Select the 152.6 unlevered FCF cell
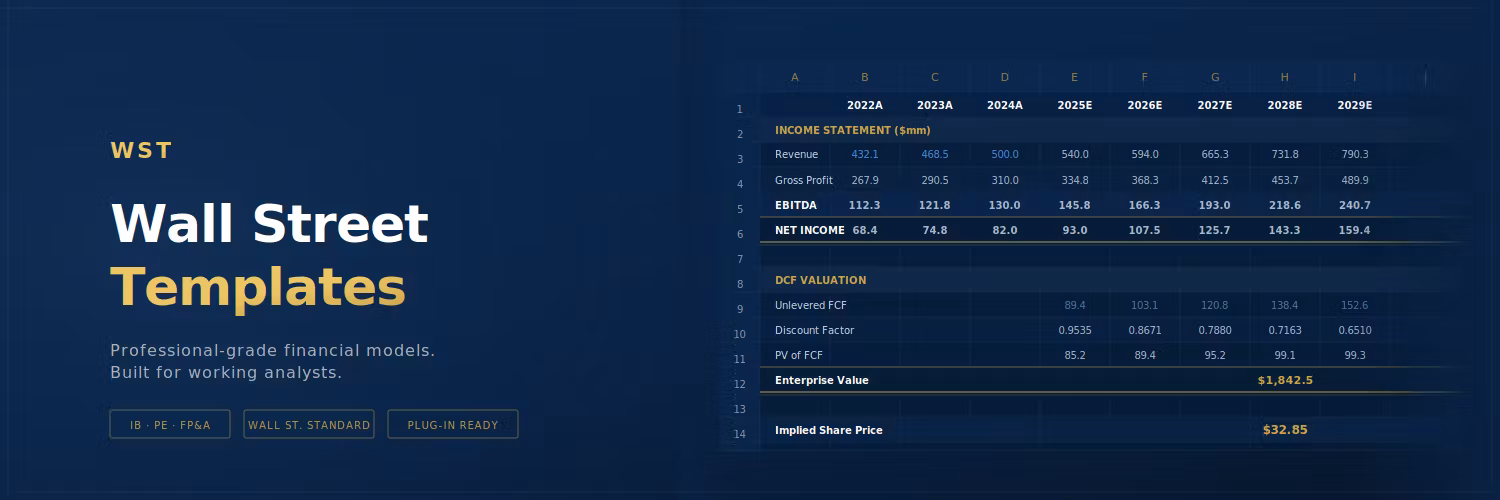The width and height of the screenshot is (1500, 500). pos(1355,305)
